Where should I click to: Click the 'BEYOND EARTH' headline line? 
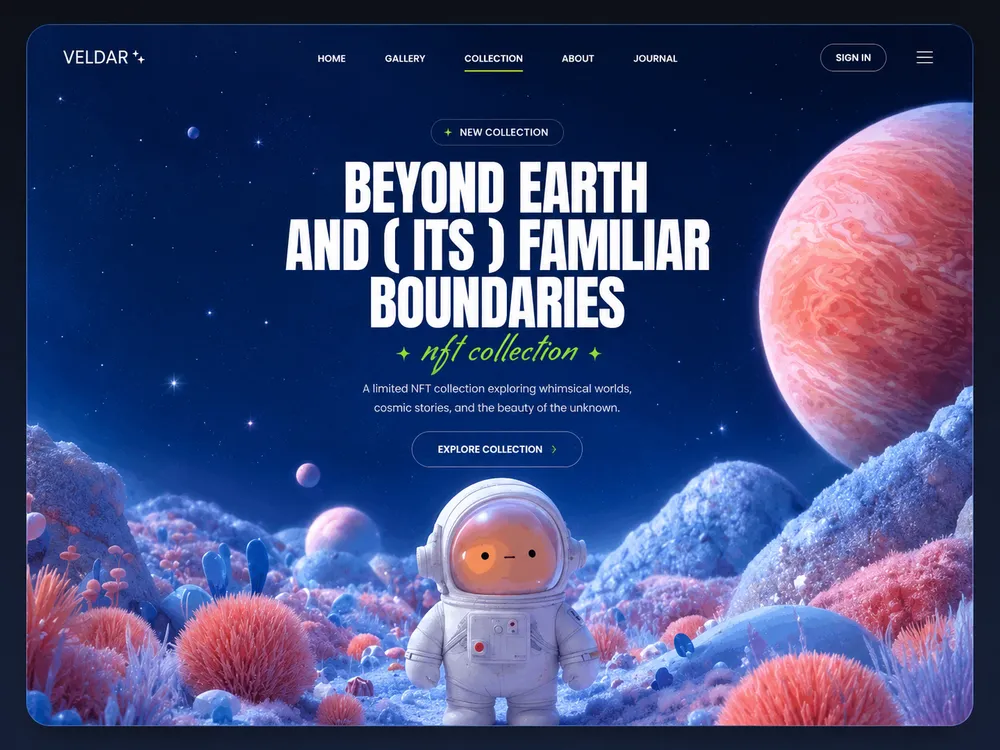[496, 187]
